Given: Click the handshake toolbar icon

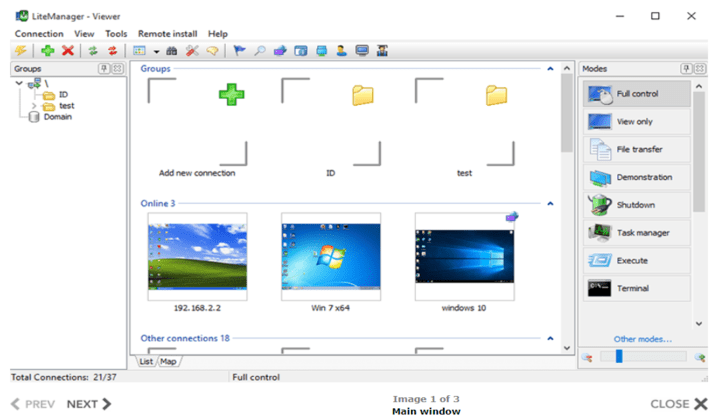Looking at the screenshot, I should coord(212,51).
